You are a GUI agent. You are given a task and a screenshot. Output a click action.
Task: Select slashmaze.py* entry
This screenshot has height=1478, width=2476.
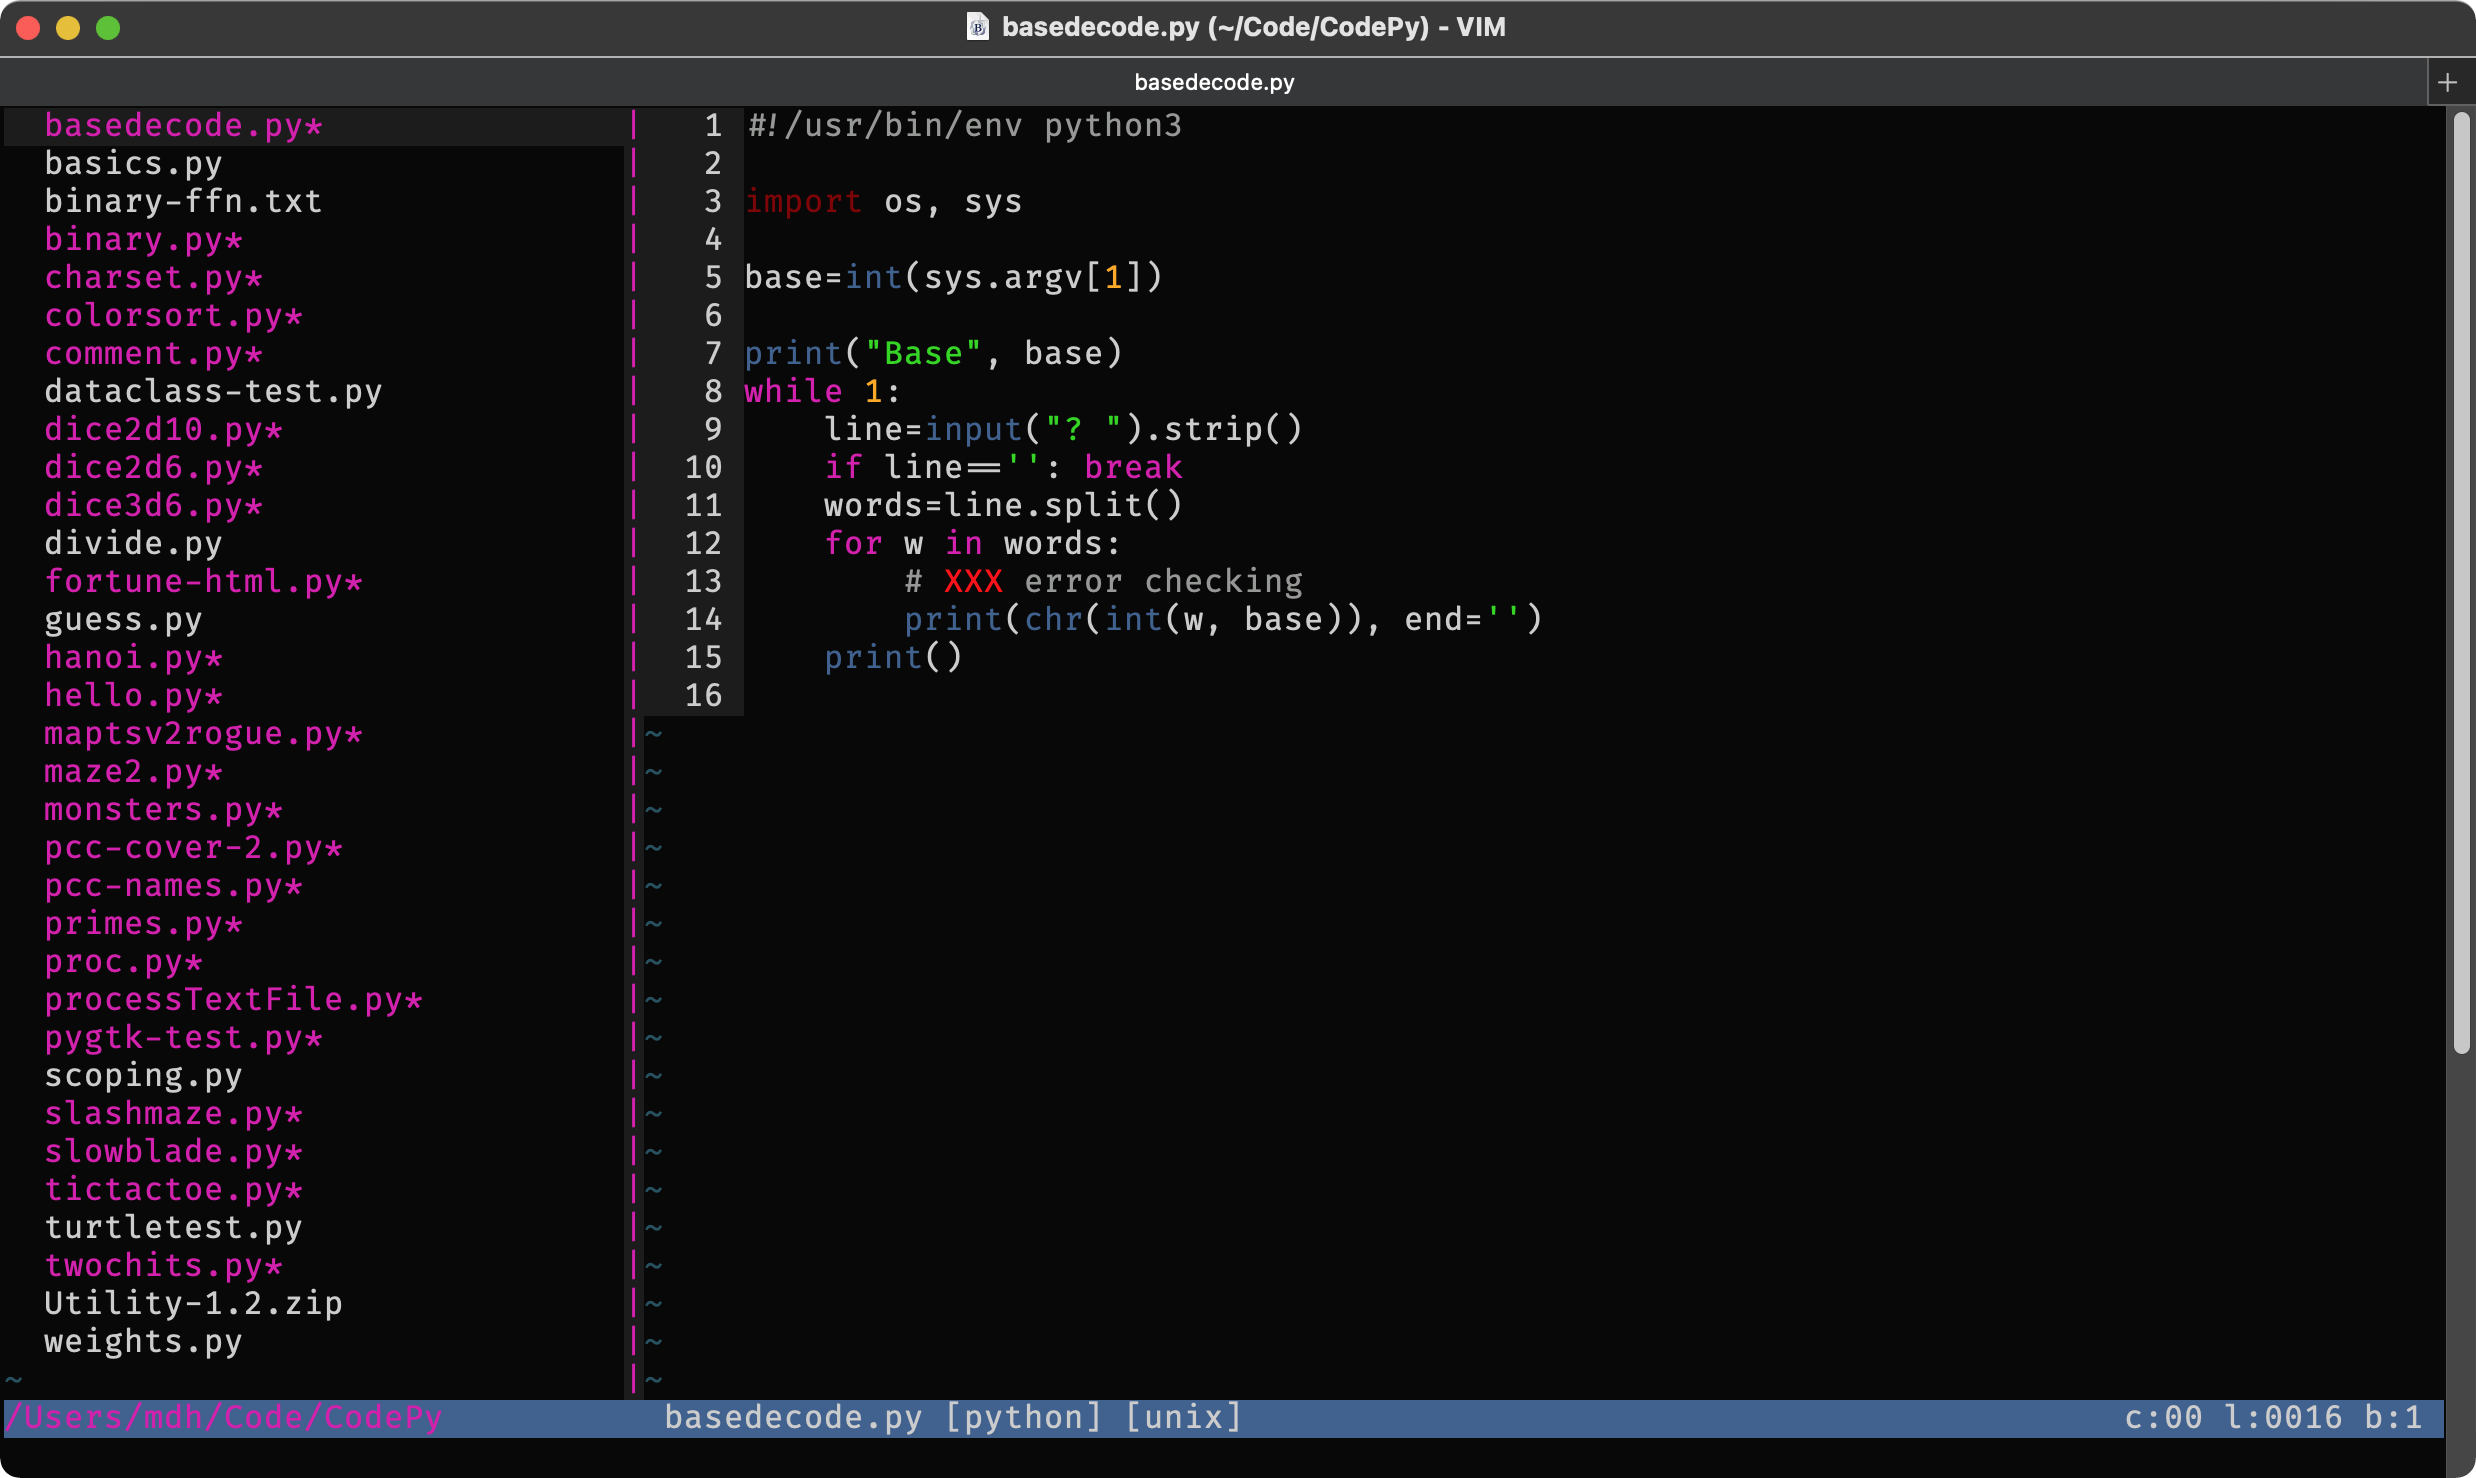click(173, 1113)
